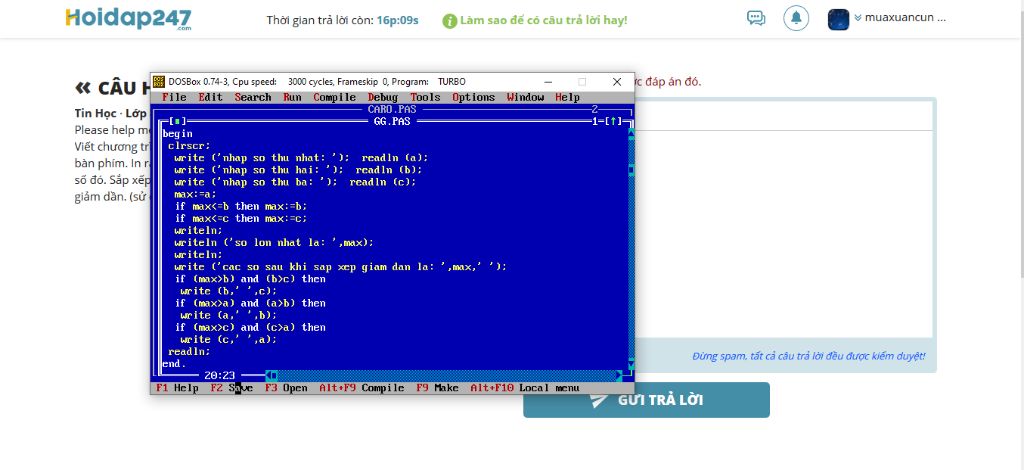Click F1 Help in status bar
This screenshot has height=470, width=1024.
(177, 388)
